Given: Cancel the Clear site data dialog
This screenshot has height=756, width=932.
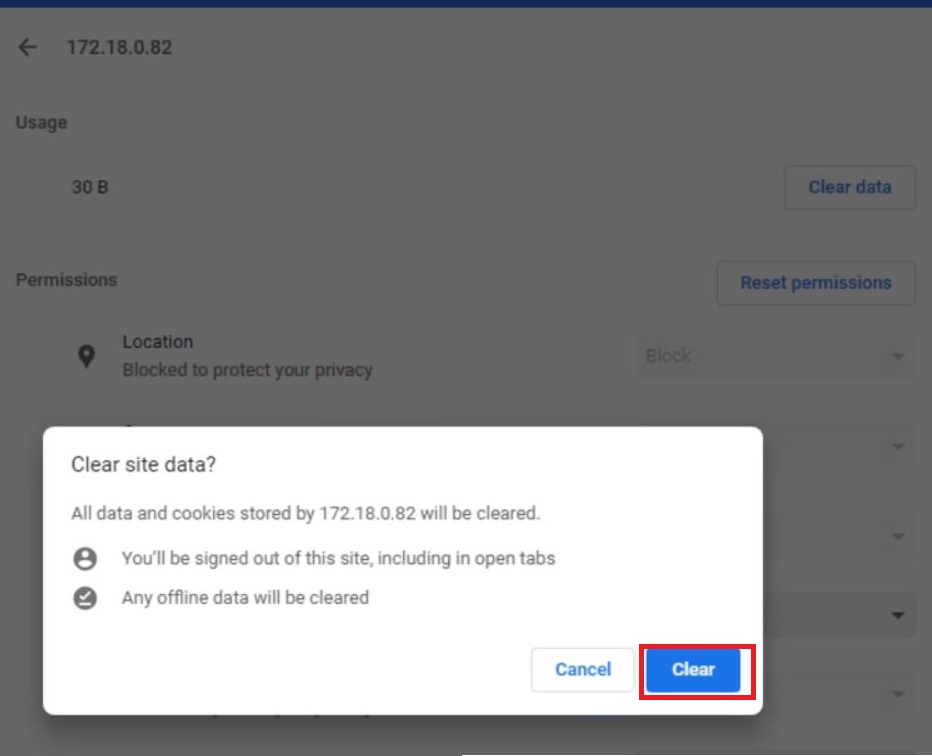Looking at the screenshot, I should pos(582,670).
